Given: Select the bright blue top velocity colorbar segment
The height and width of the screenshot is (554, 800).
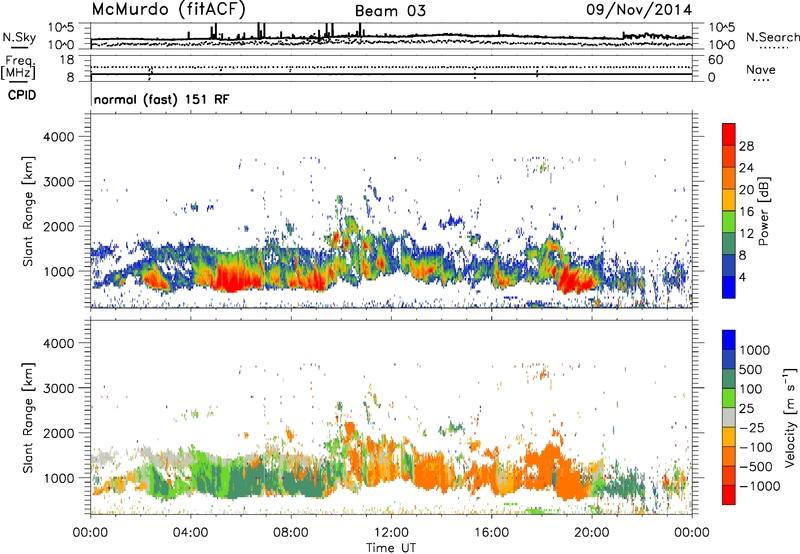Looking at the screenshot, I should point(729,339).
